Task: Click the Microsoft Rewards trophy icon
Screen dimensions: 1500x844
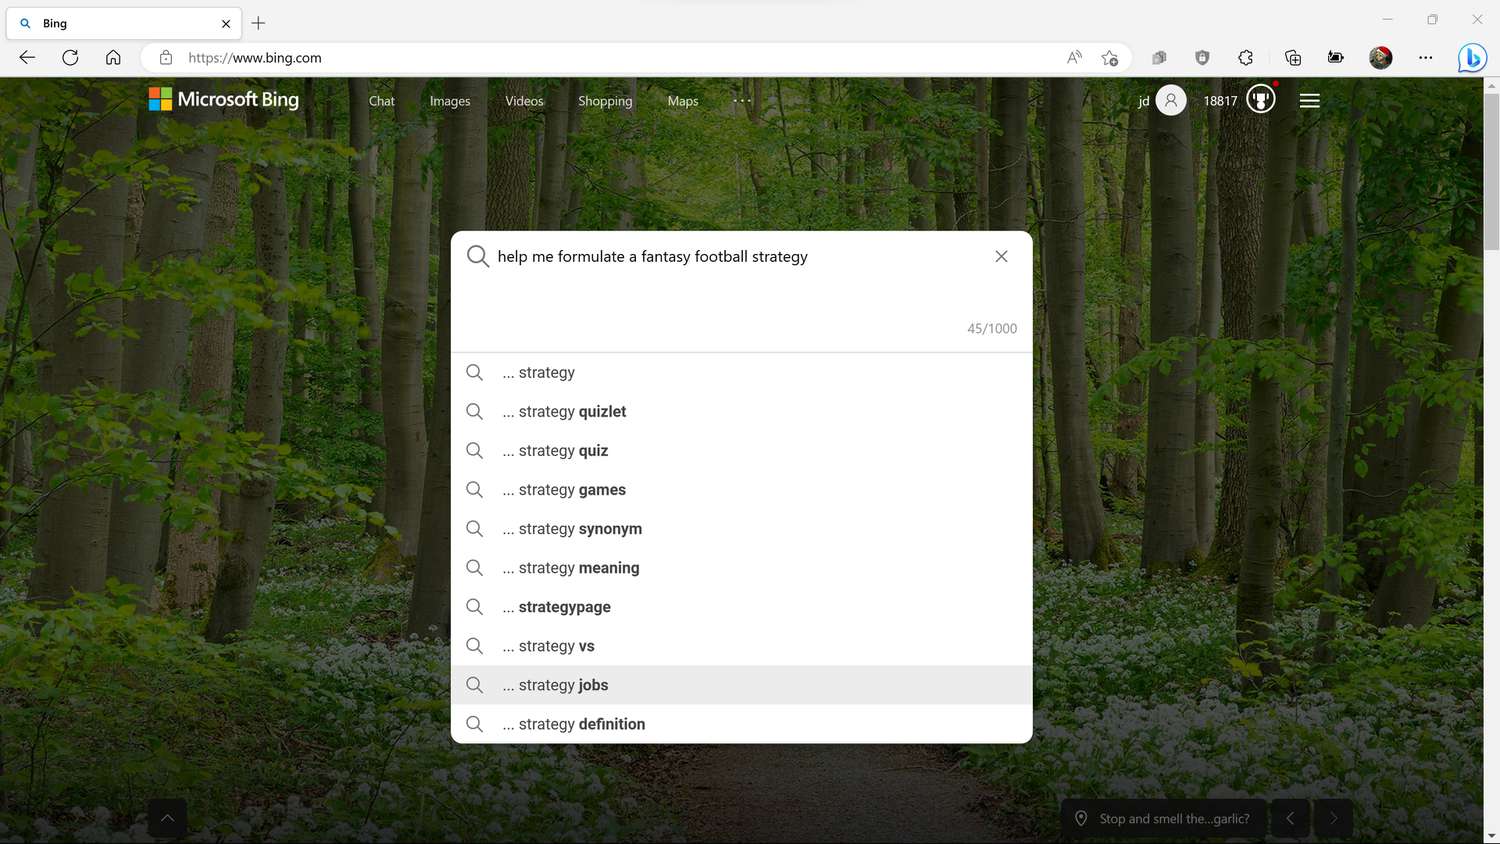Action: (x=1261, y=100)
